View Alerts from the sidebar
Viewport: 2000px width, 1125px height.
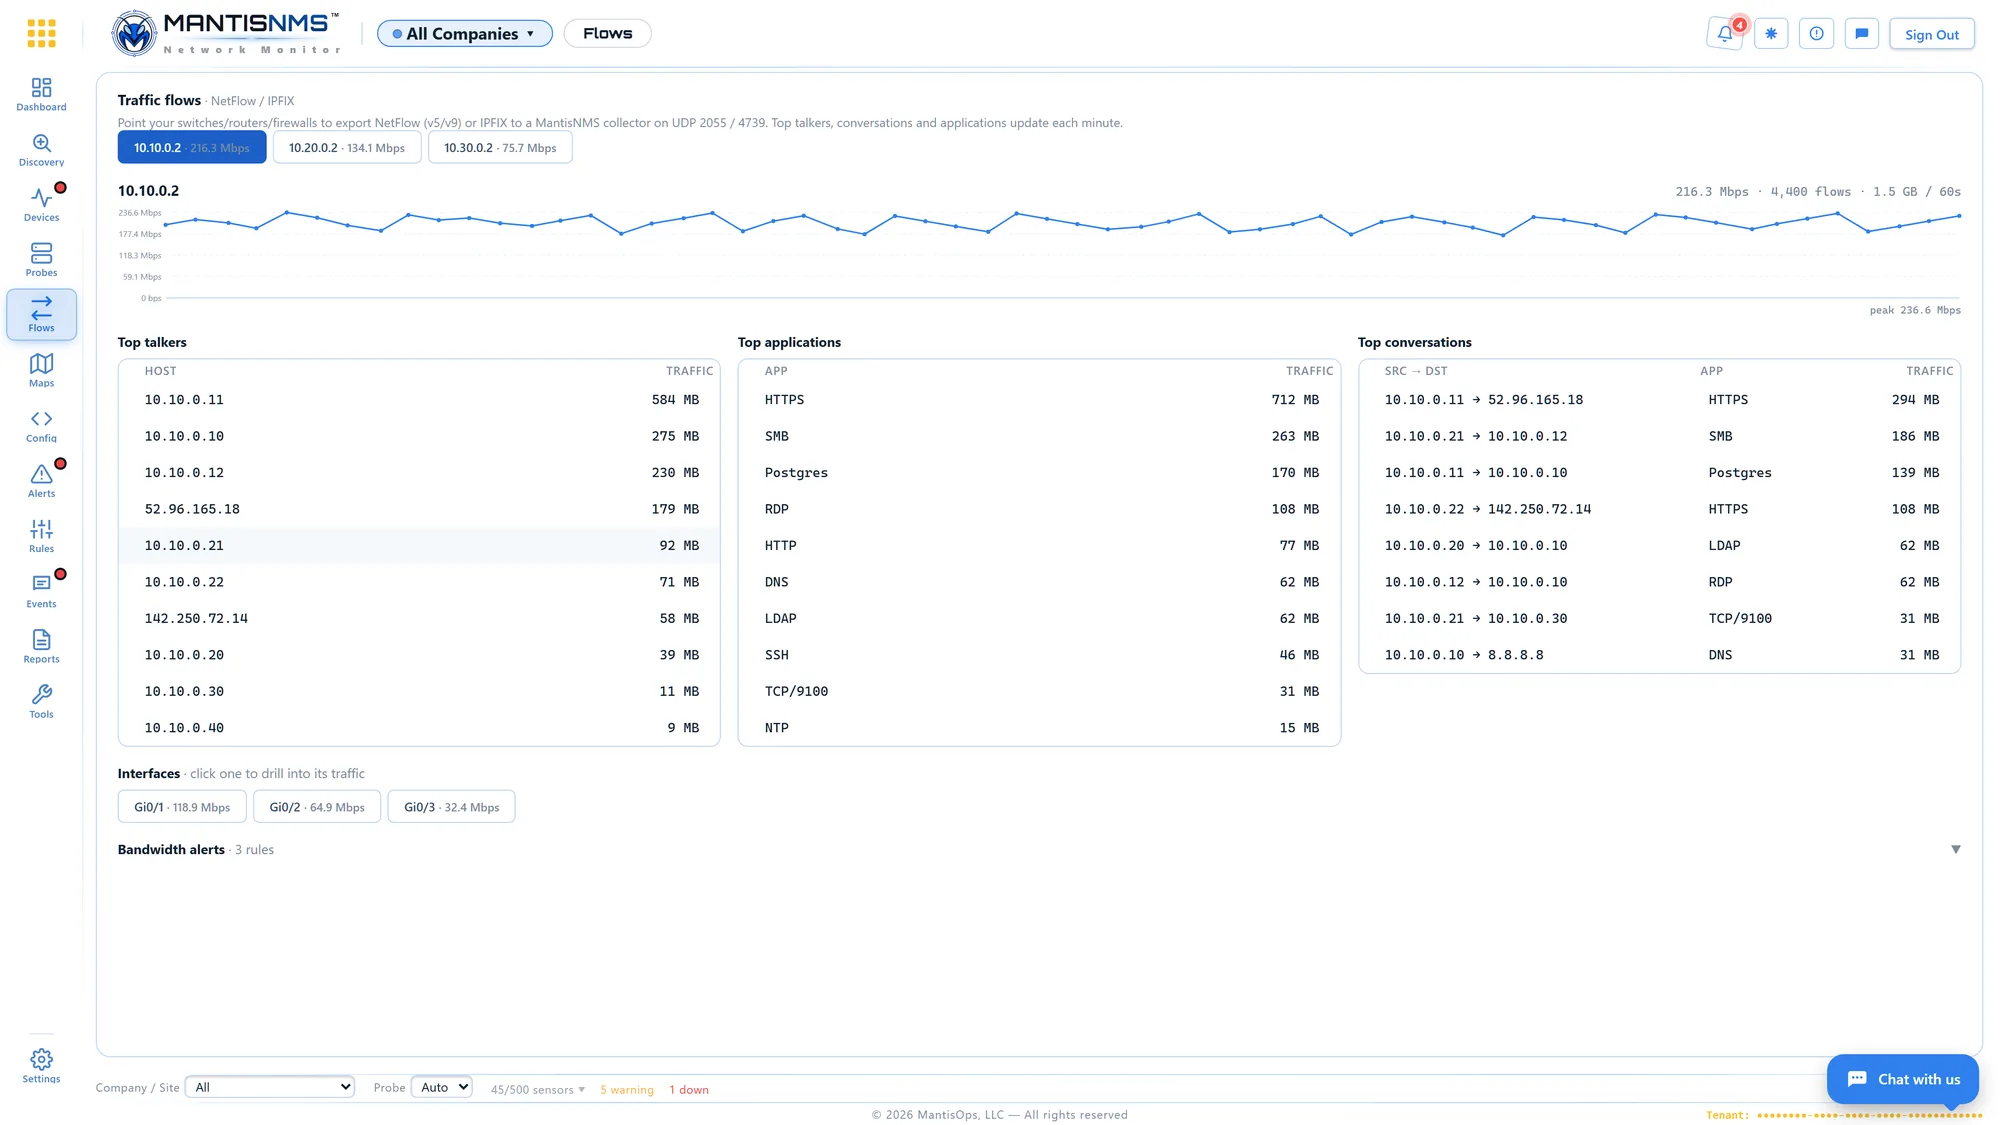tap(41, 481)
